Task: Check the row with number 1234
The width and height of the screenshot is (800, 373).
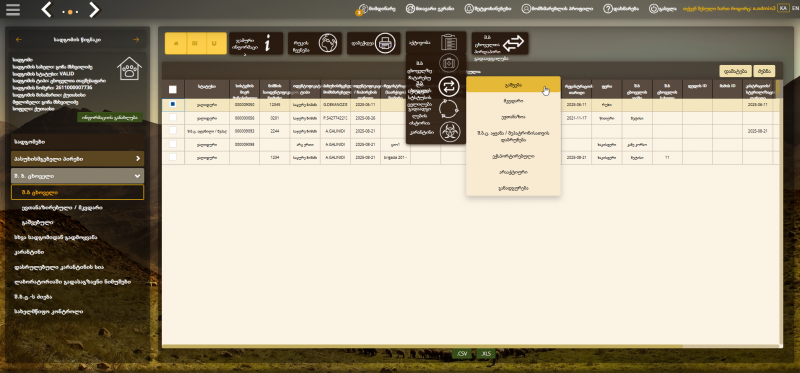Action: click(x=172, y=157)
